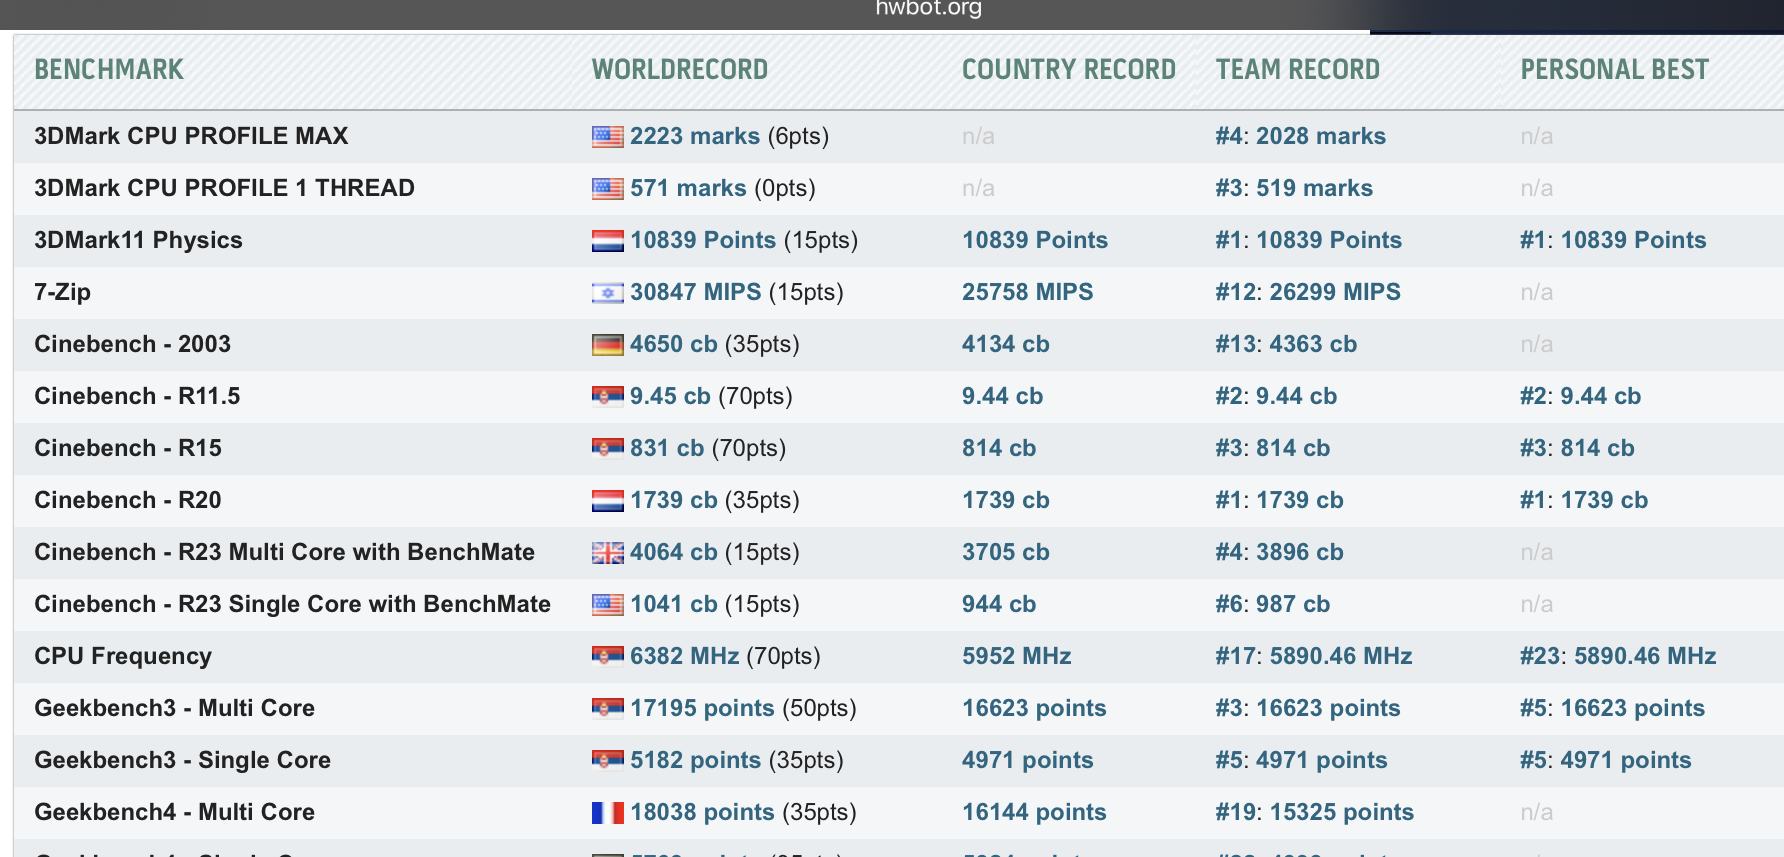Open personal best #3: 814 cb
The width and height of the screenshot is (1784, 857).
click(x=1577, y=448)
